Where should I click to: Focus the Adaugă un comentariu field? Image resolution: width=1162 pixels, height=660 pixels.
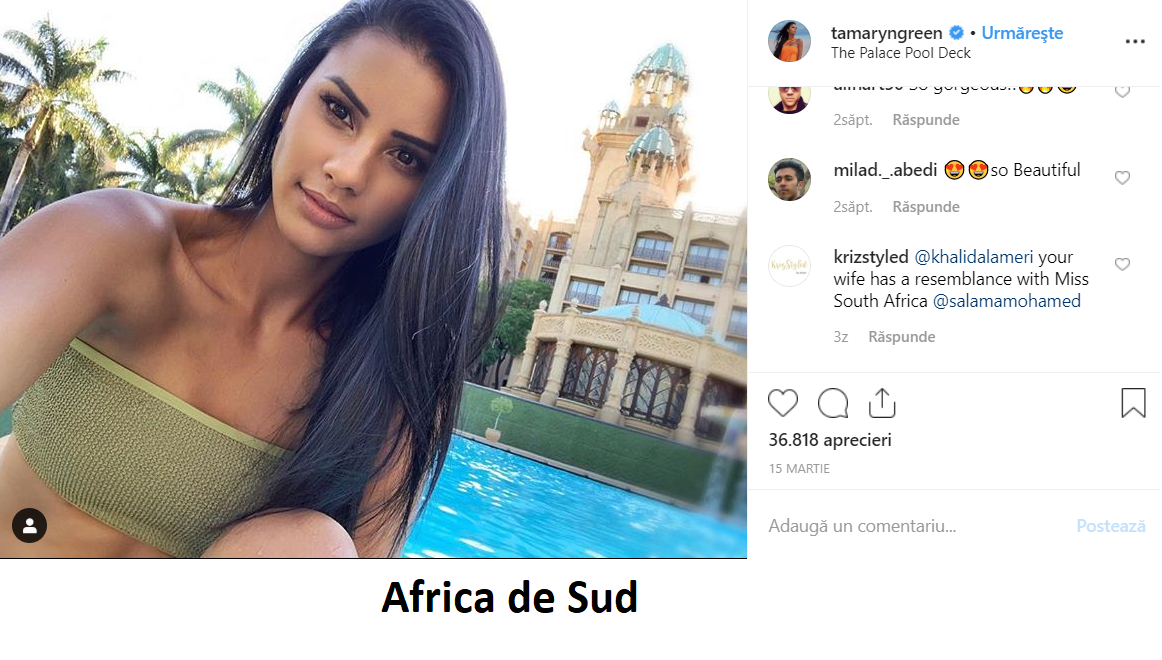917,526
